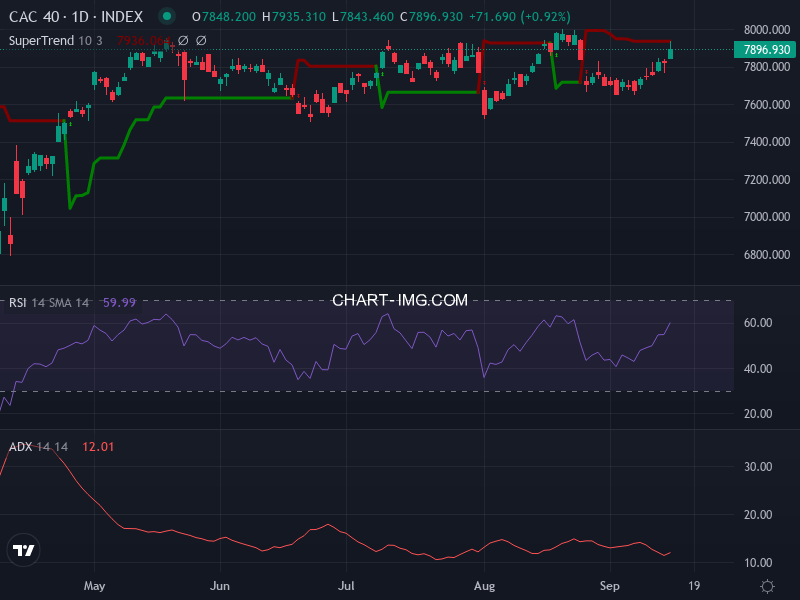
Task: Click the 8000.000 price axis label
Action: 766,30
